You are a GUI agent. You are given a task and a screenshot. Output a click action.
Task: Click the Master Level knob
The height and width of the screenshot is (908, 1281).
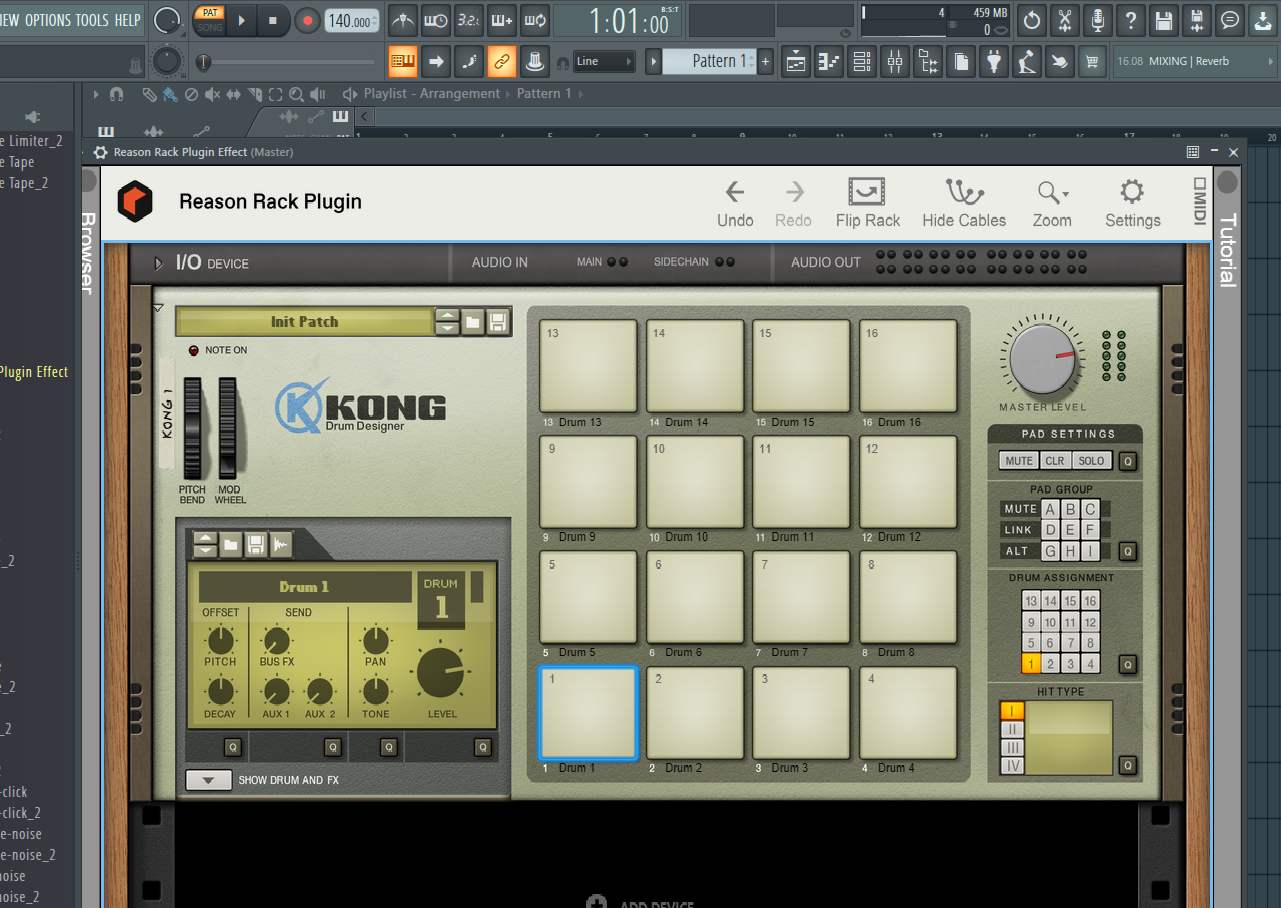tap(1043, 360)
